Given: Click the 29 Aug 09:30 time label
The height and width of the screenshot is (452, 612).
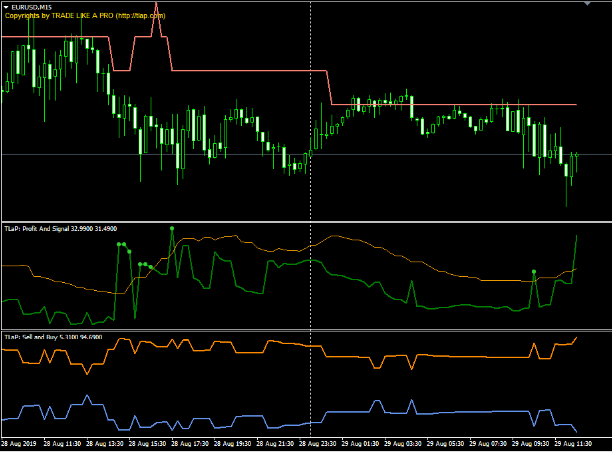Looking at the screenshot, I should pyautogui.click(x=530, y=444).
